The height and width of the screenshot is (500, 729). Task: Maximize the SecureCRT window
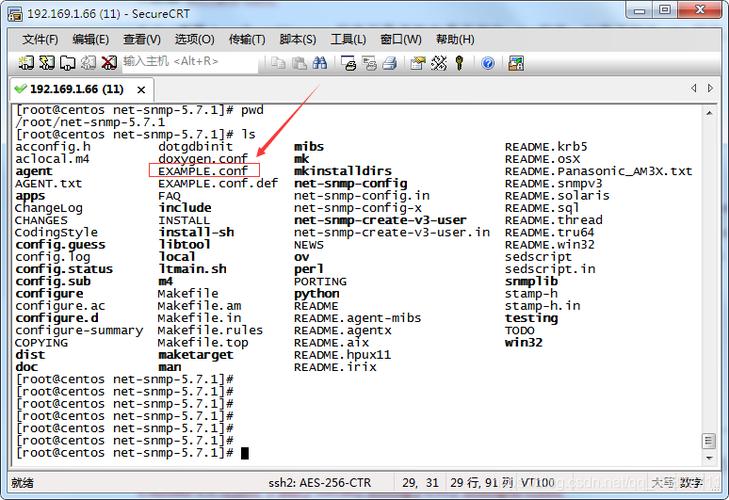(665, 10)
